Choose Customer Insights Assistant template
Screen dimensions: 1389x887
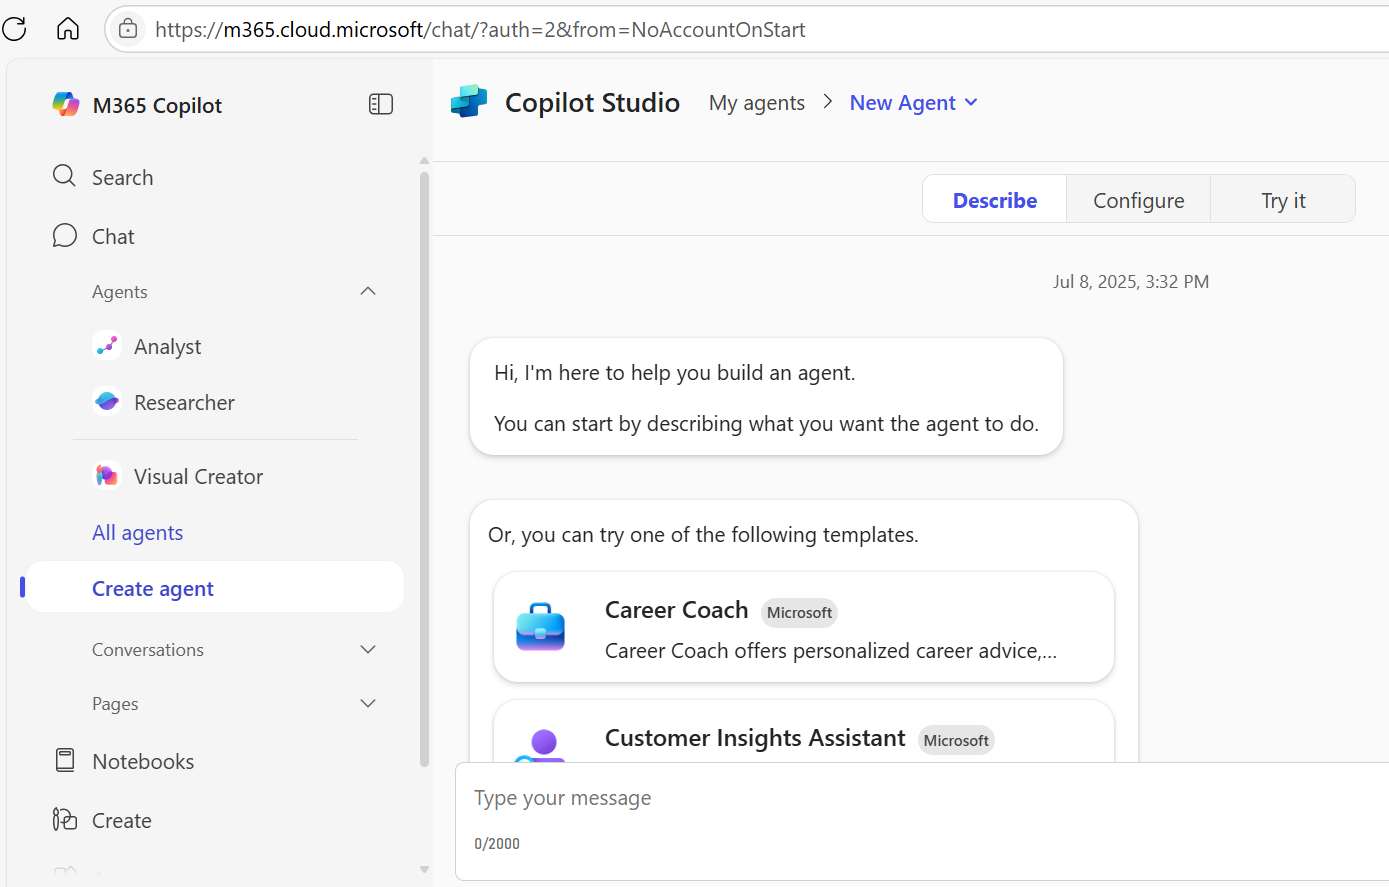[804, 732]
